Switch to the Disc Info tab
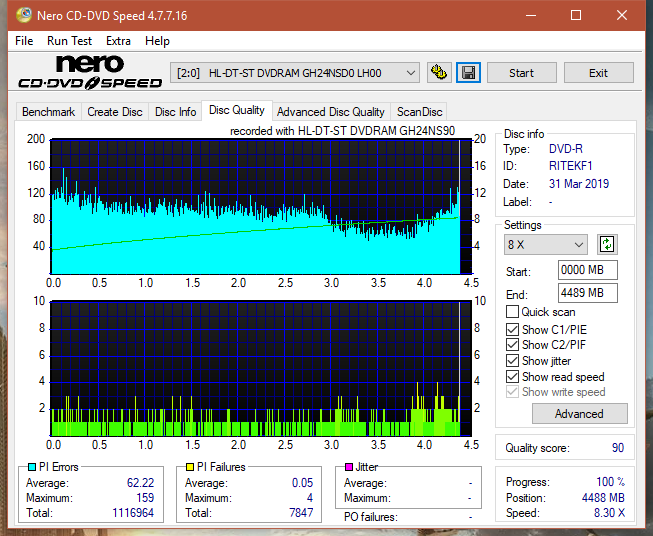The width and height of the screenshot is (653, 536). [x=175, y=112]
